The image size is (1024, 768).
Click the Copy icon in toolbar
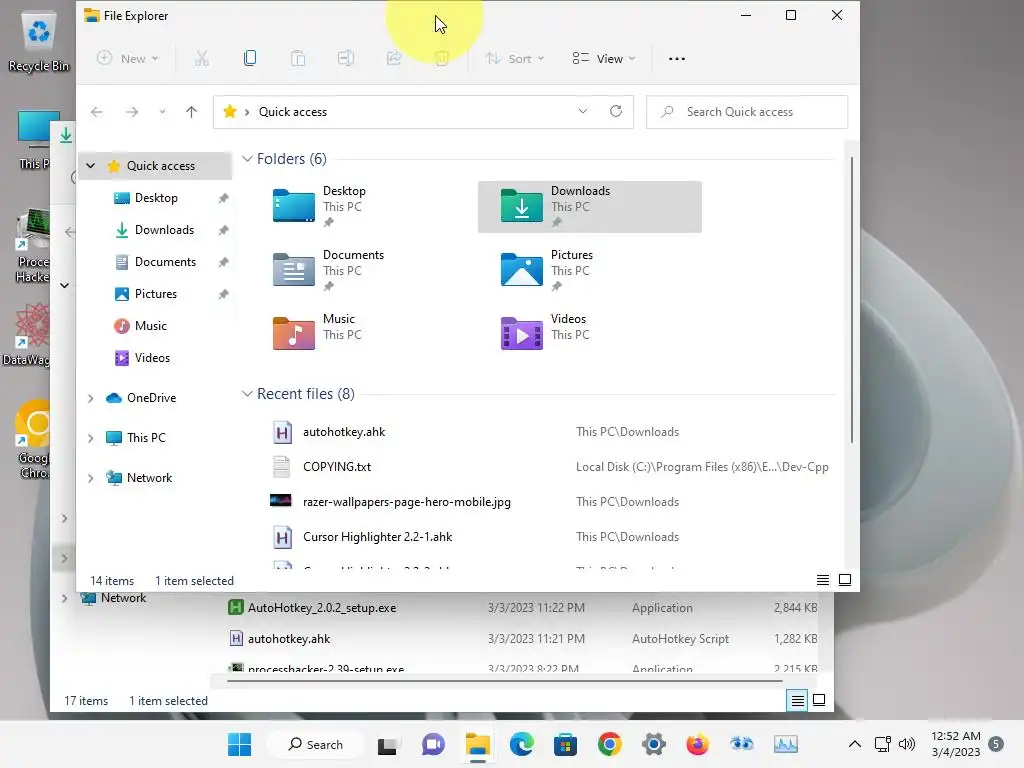[249, 59]
